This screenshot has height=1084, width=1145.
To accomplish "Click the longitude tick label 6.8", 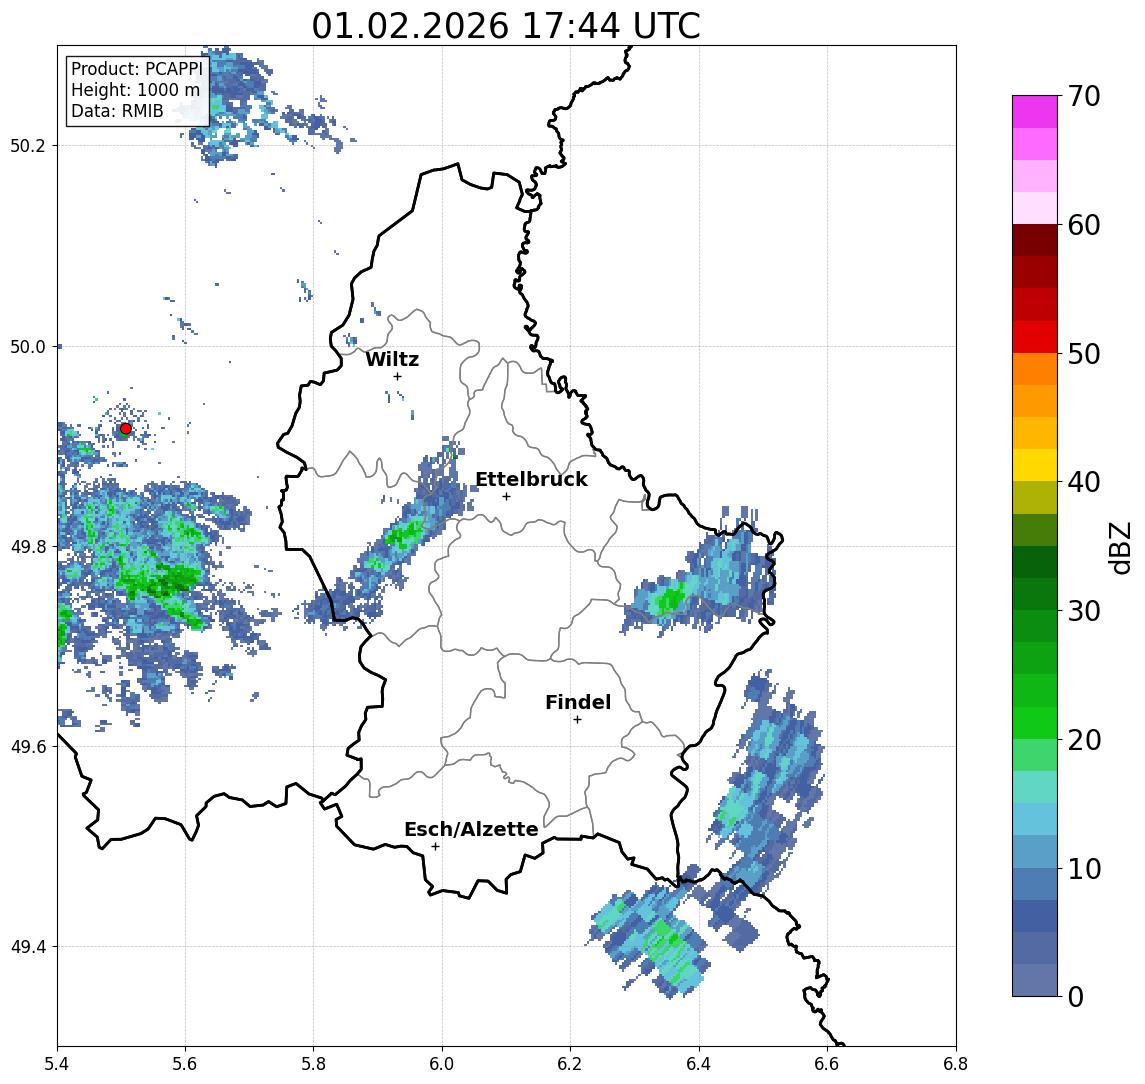I will click(x=956, y=1064).
